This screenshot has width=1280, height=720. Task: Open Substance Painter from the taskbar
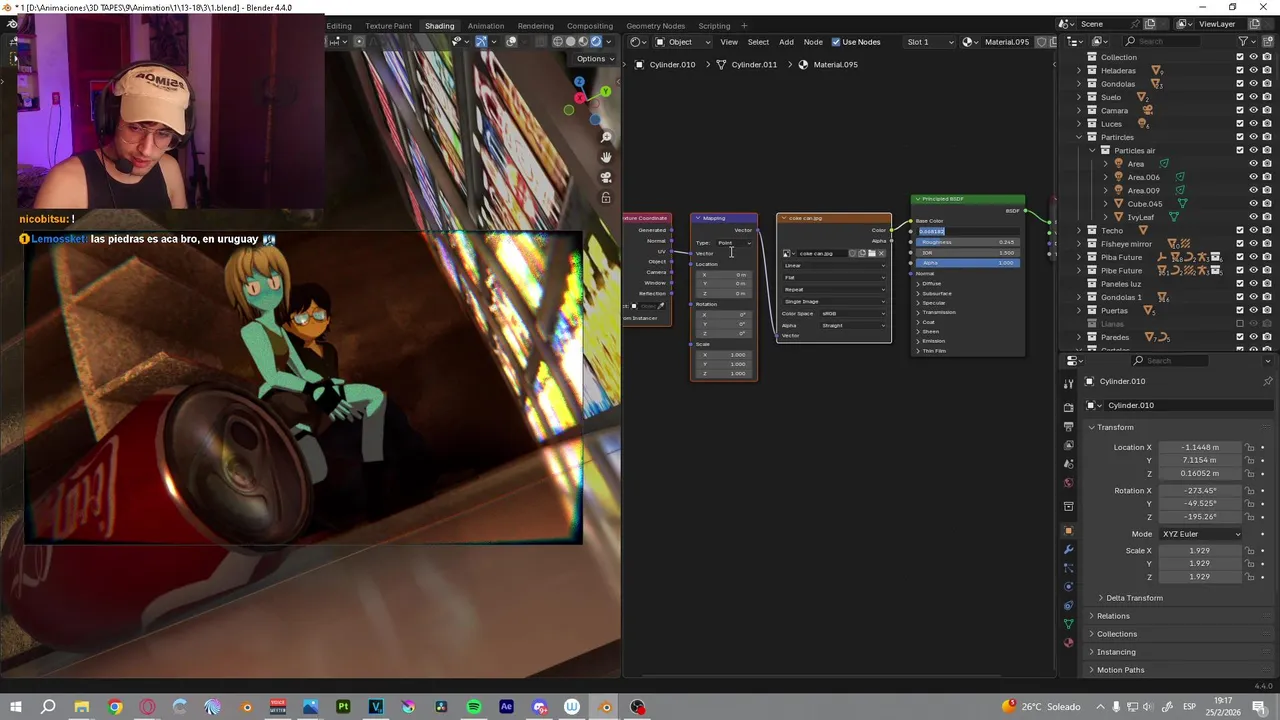[x=343, y=707]
